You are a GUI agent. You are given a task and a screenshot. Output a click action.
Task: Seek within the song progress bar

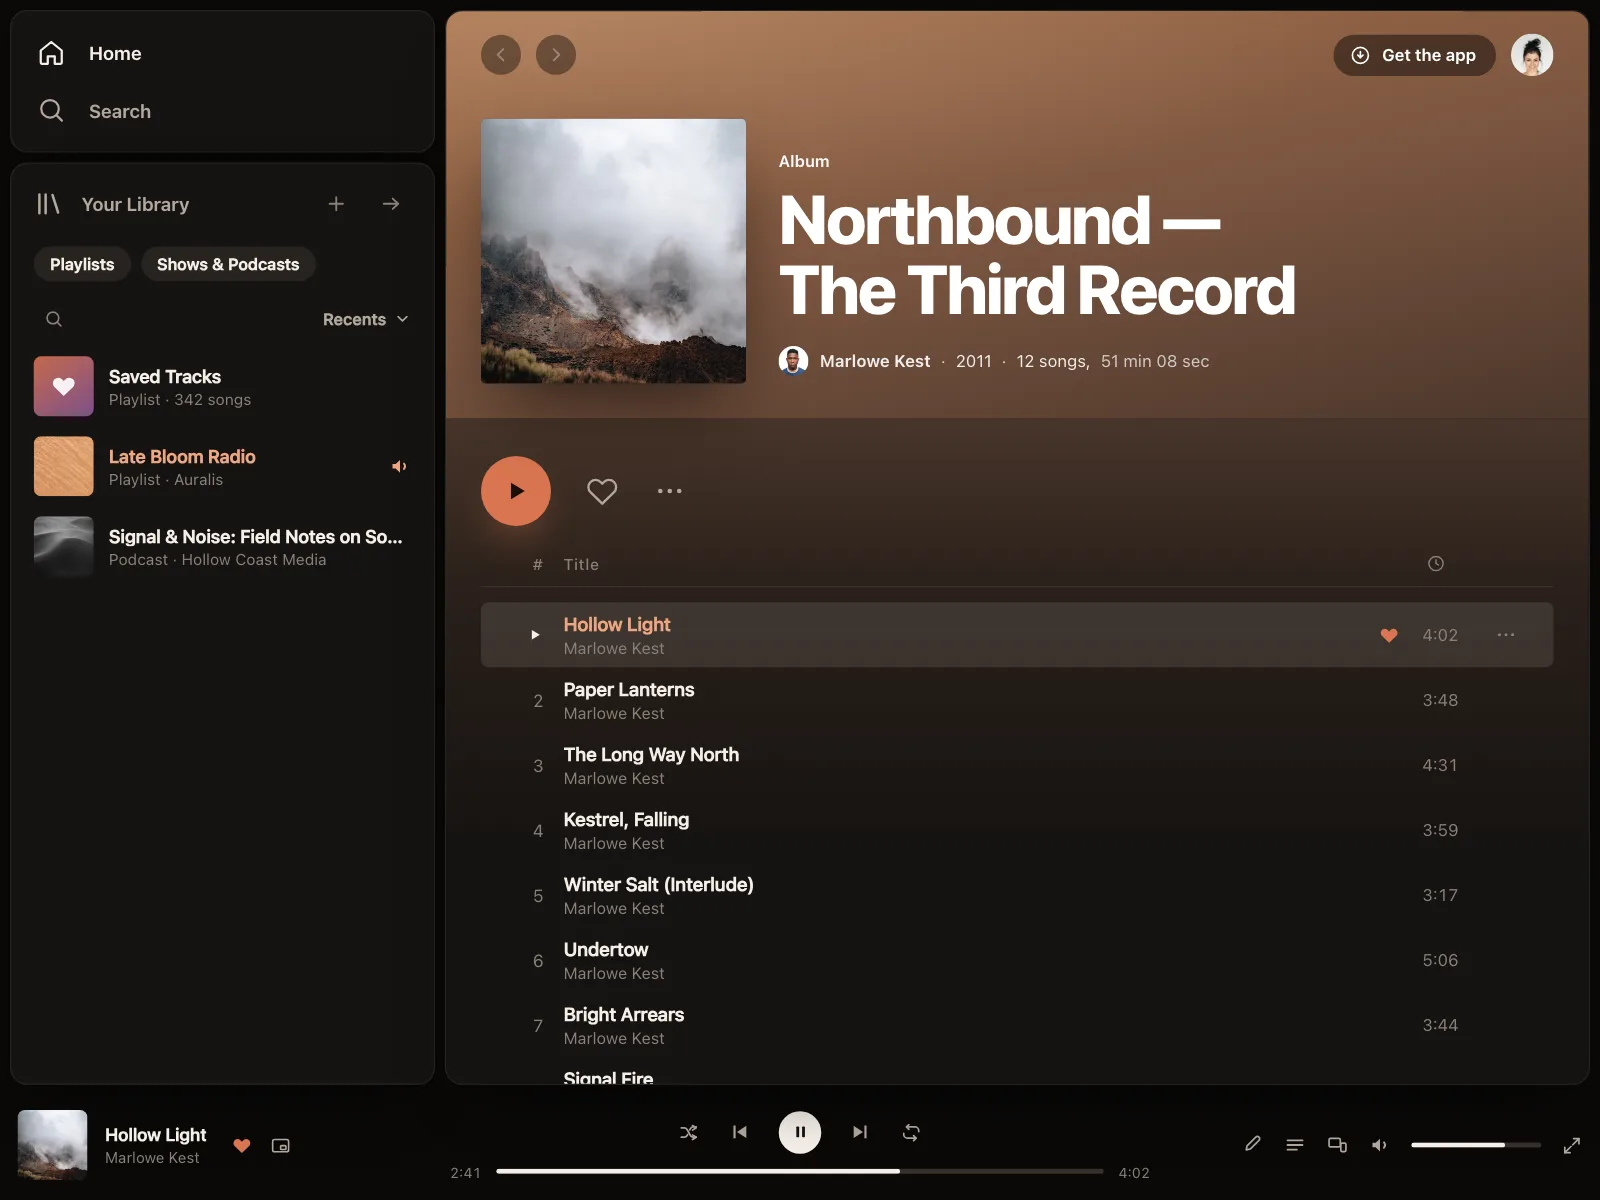click(800, 1171)
